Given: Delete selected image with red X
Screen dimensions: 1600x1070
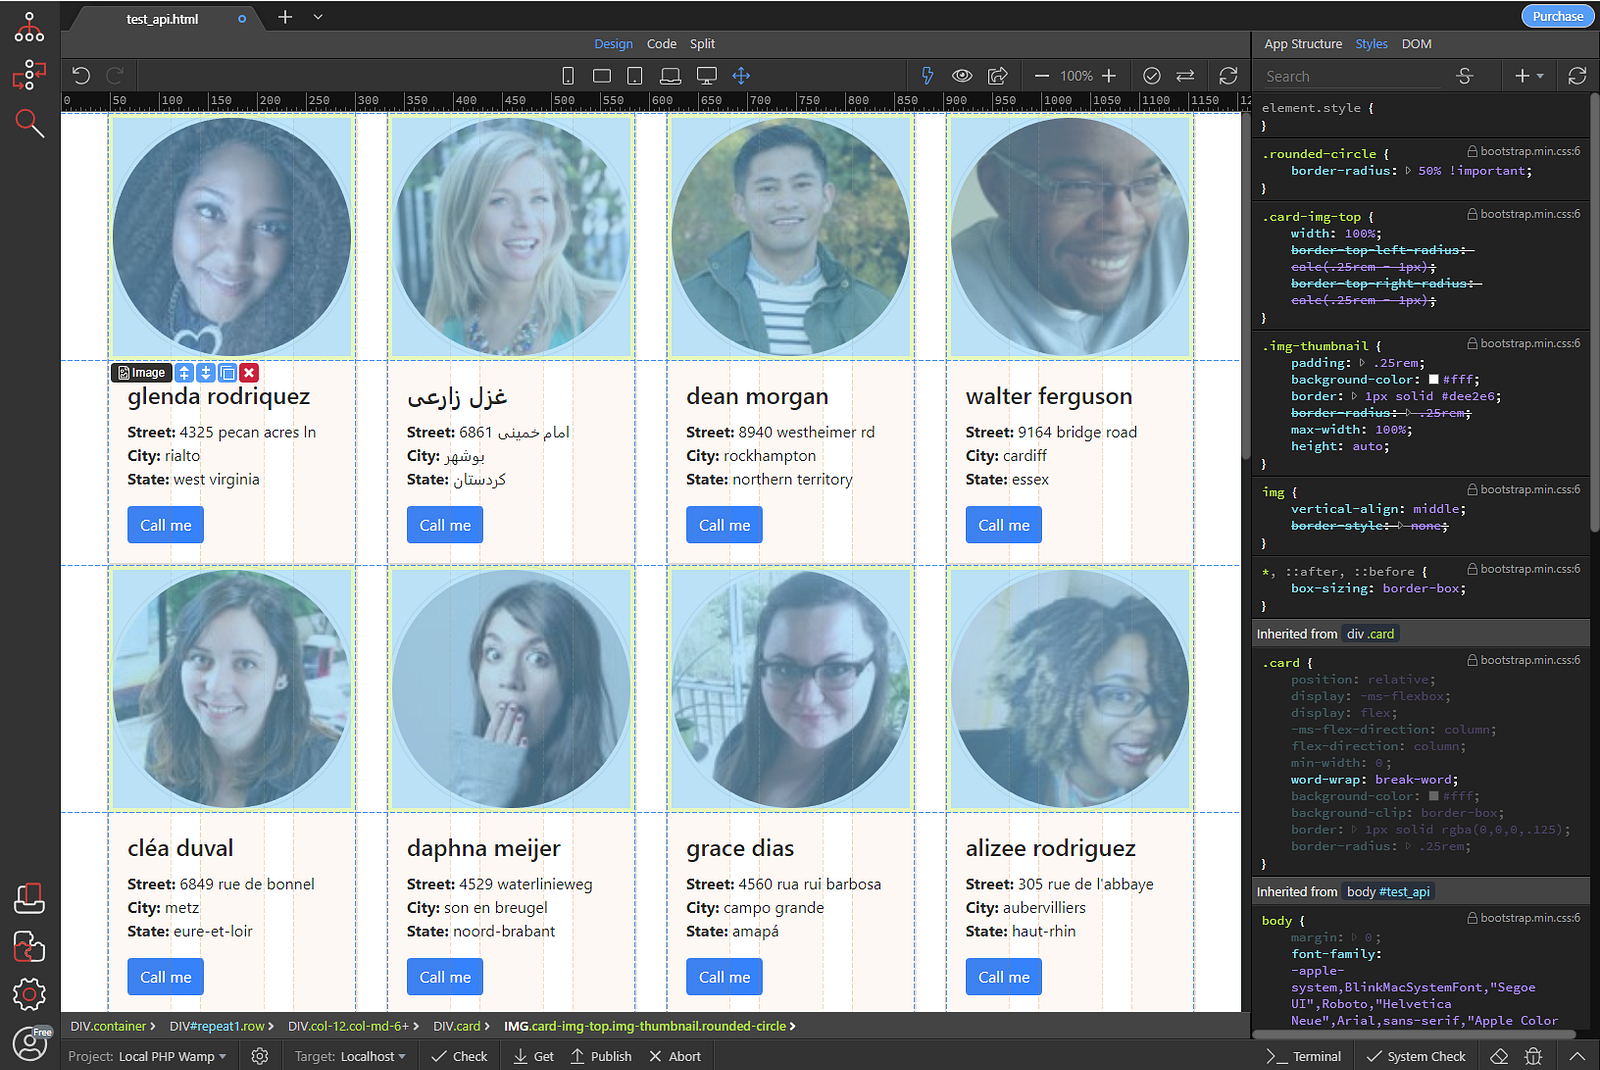Looking at the screenshot, I should 249,373.
